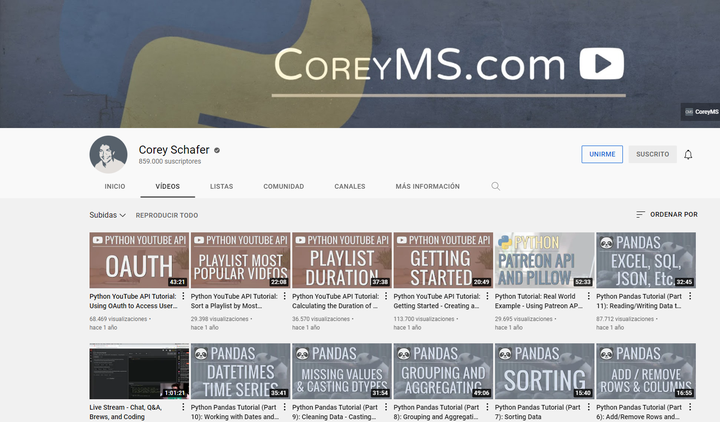This screenshot has width=720, height=422.
Task: Open the three-dot menu for Pandas Part 8 video
Action: [487, 407]
